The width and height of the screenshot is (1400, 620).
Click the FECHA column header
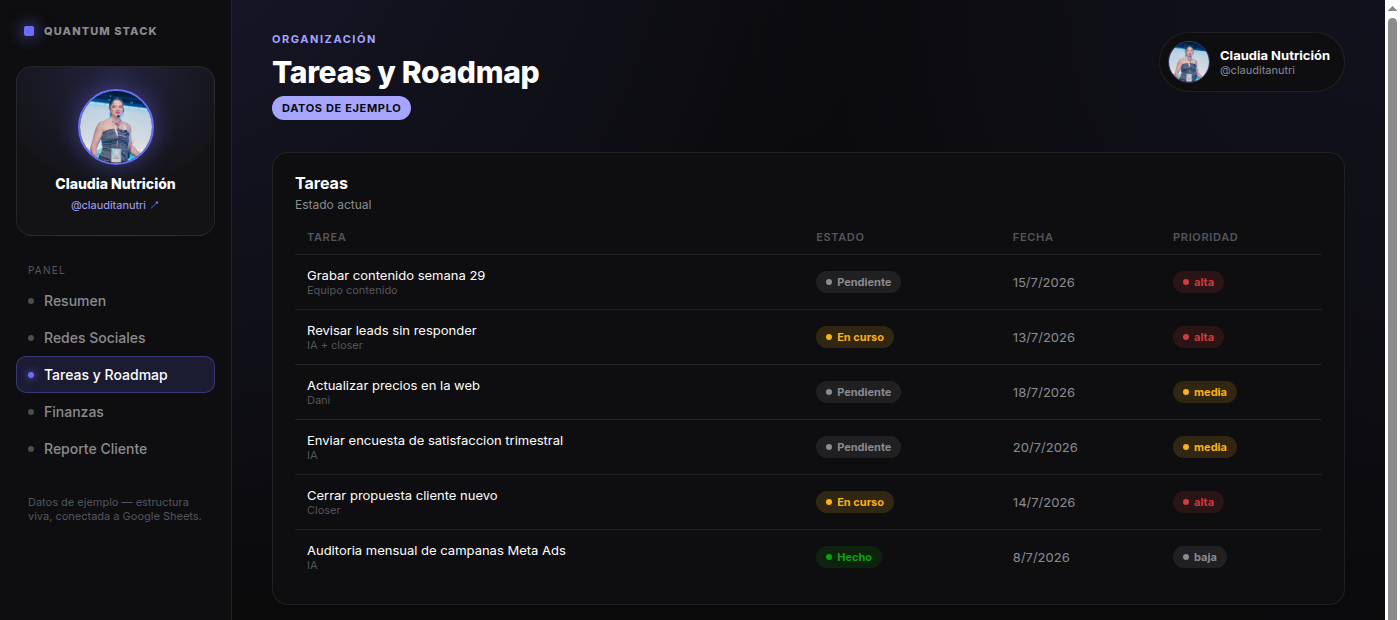click(1033, 237)
